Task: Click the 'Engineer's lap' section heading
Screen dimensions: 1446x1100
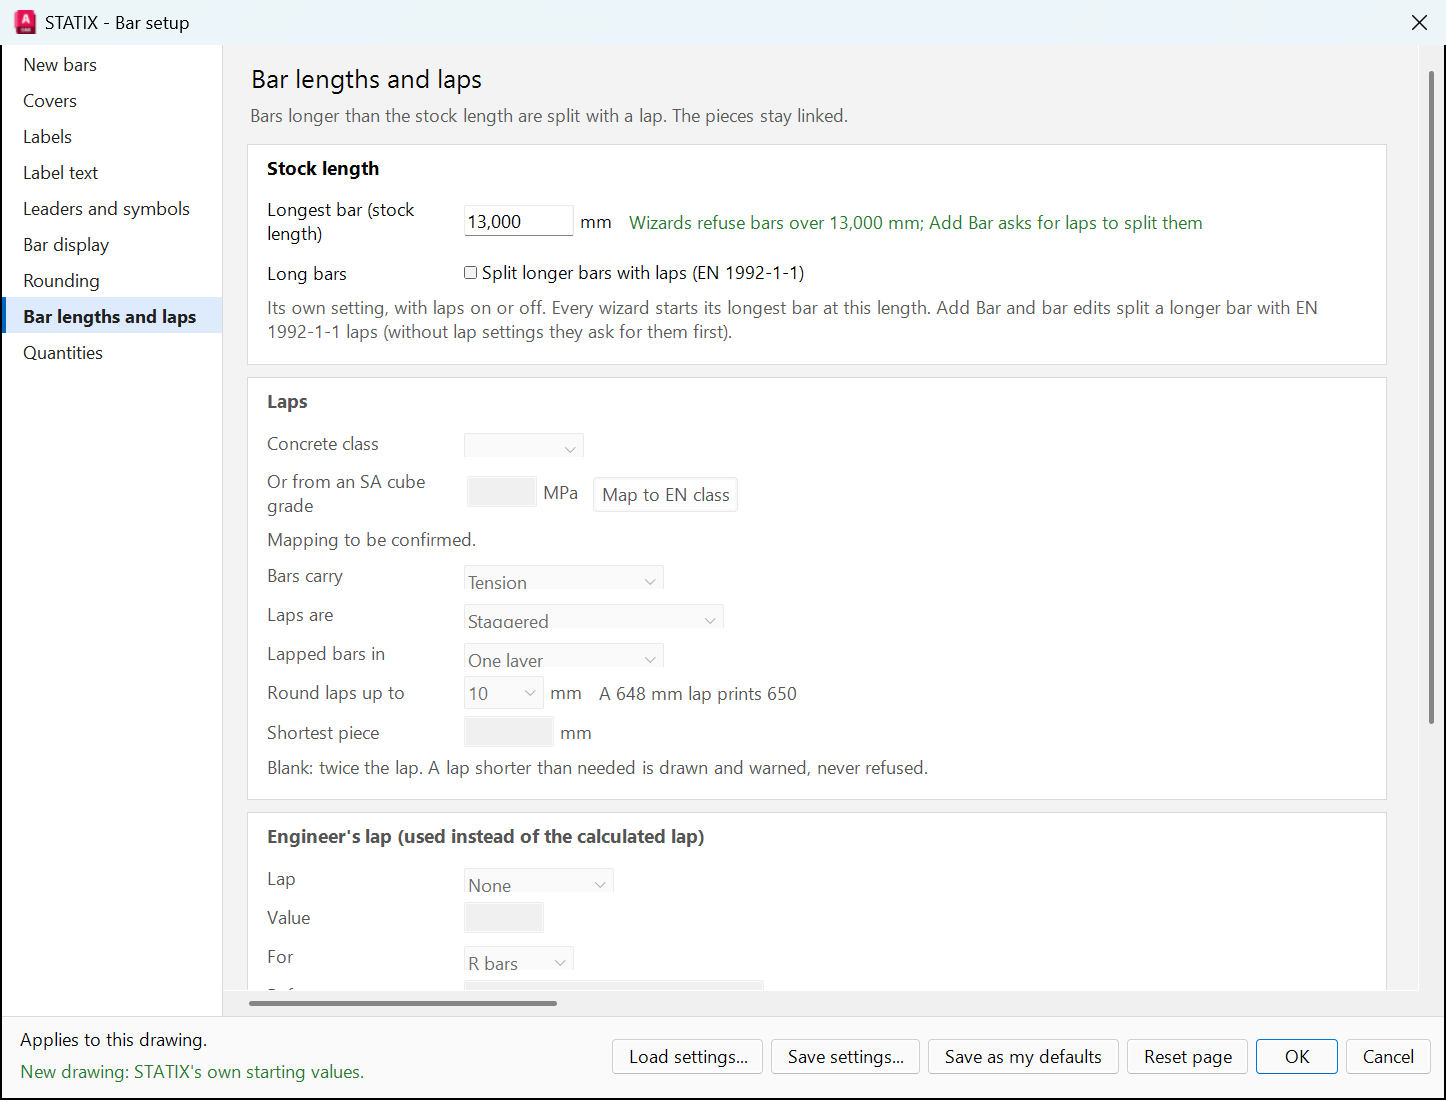Action: (485, 837)
